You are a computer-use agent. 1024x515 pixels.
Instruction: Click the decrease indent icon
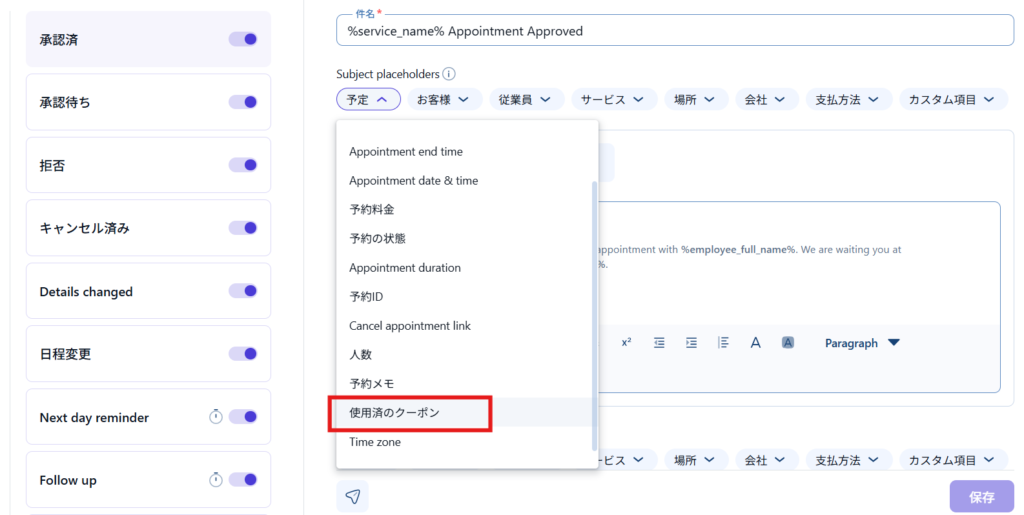pyautogui.click(x=659, y=343)
